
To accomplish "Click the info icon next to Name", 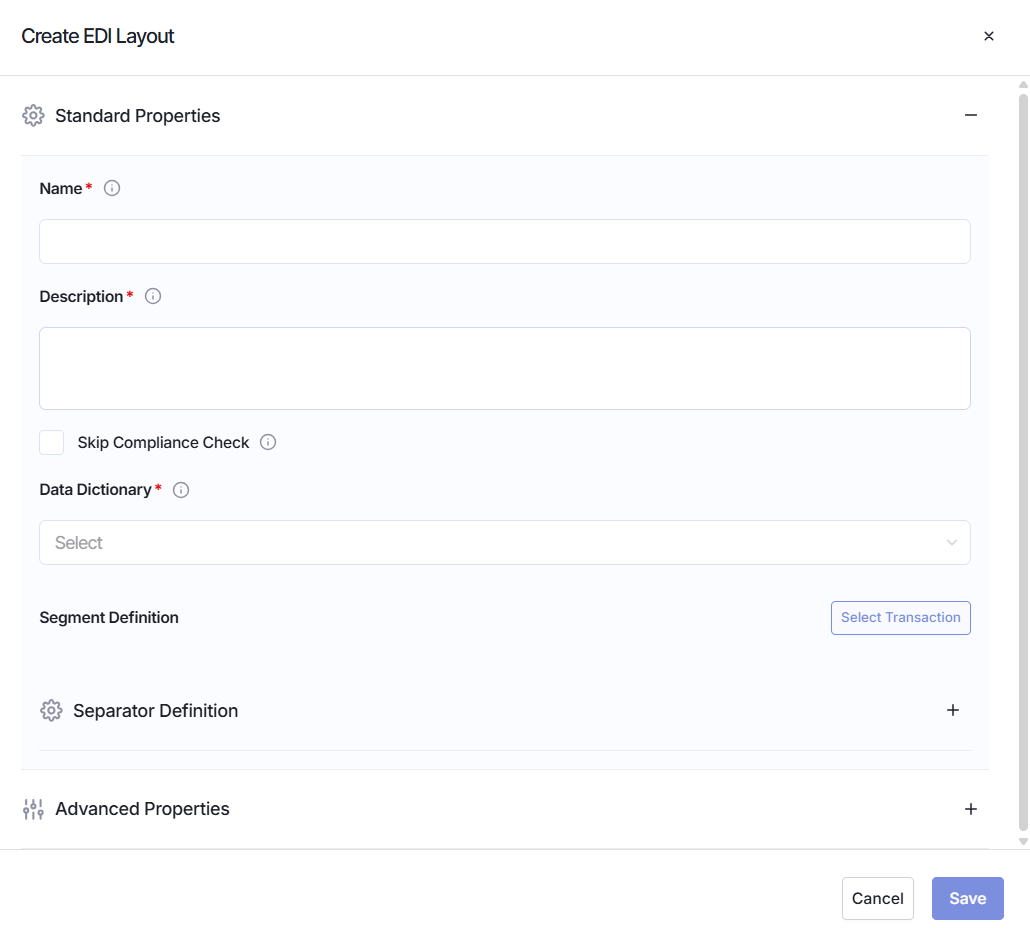I will click(112, 189).
